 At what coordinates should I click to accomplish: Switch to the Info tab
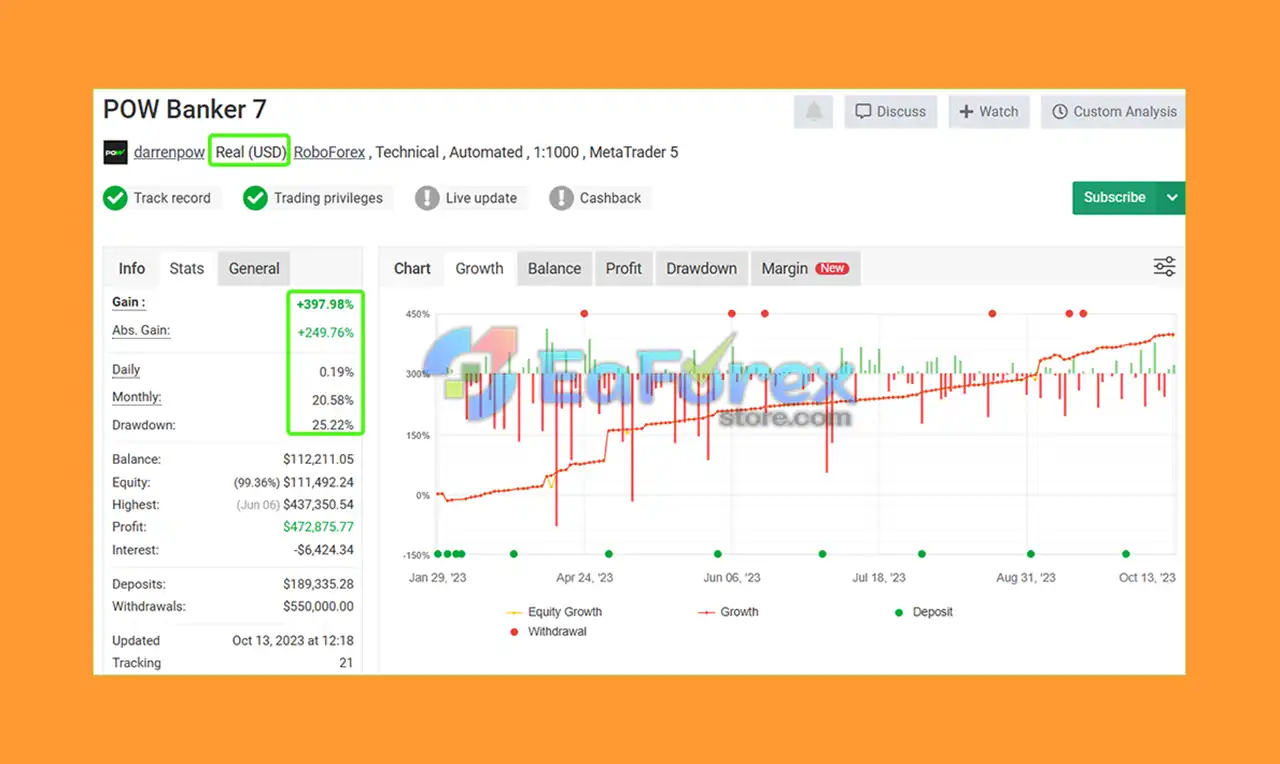tap(132, 268)
